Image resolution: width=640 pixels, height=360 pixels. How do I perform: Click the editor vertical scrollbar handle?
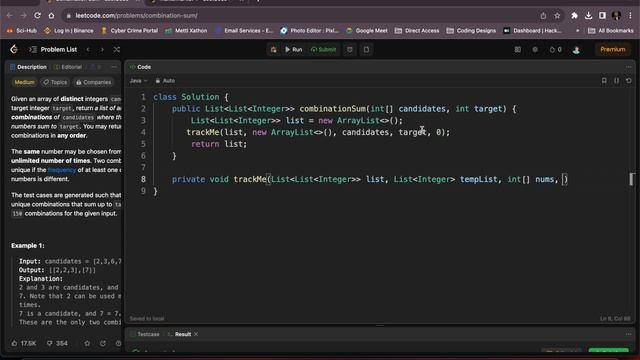[x=631, y=179]
